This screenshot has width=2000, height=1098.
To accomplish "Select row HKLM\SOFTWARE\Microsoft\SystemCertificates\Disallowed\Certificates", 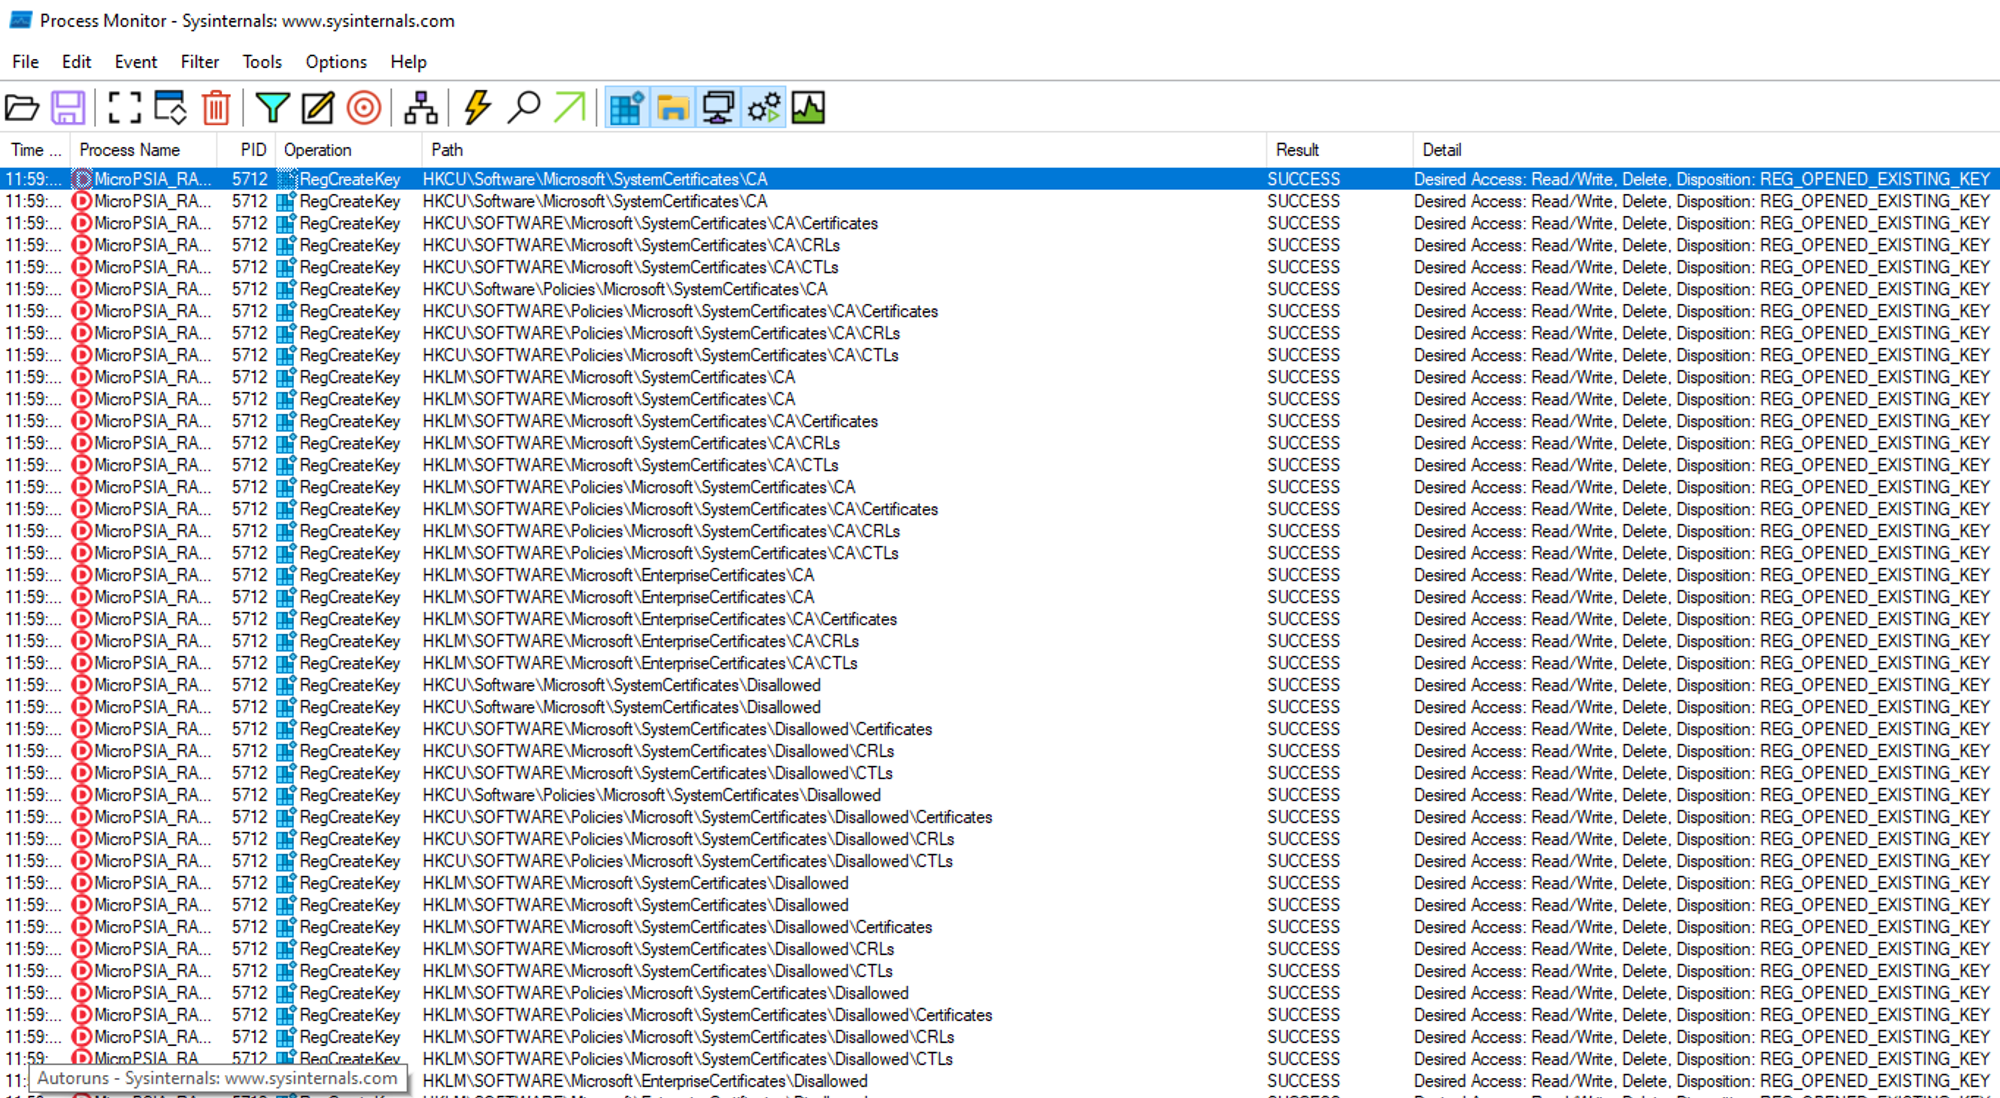I will pos(1000,927).
